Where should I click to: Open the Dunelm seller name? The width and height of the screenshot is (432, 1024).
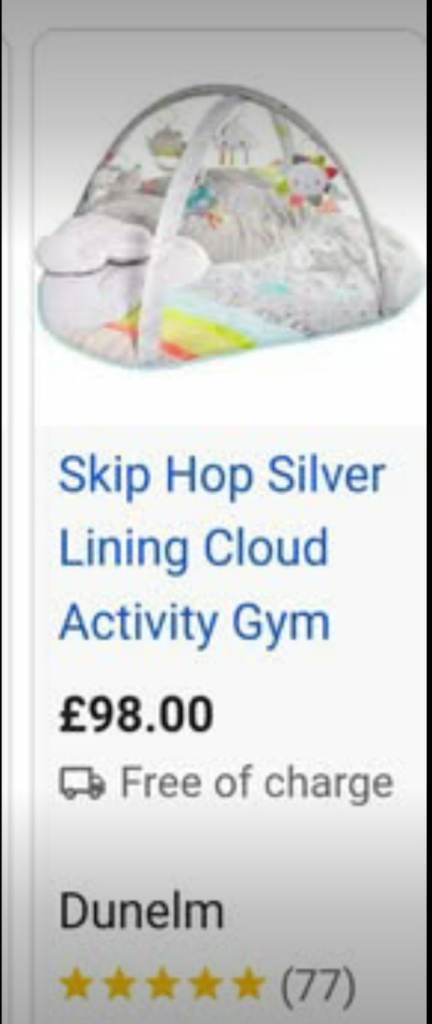142,912
